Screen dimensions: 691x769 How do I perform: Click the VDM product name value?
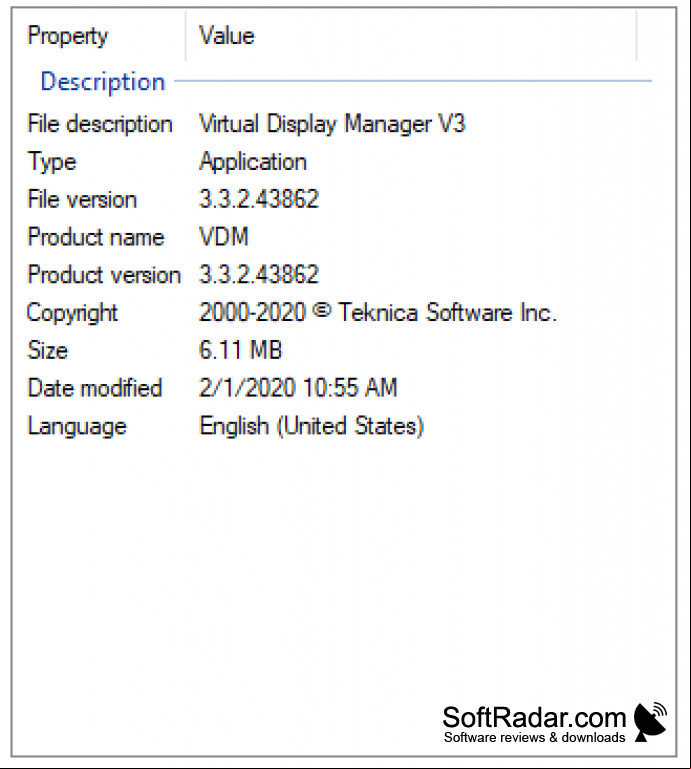224,237
